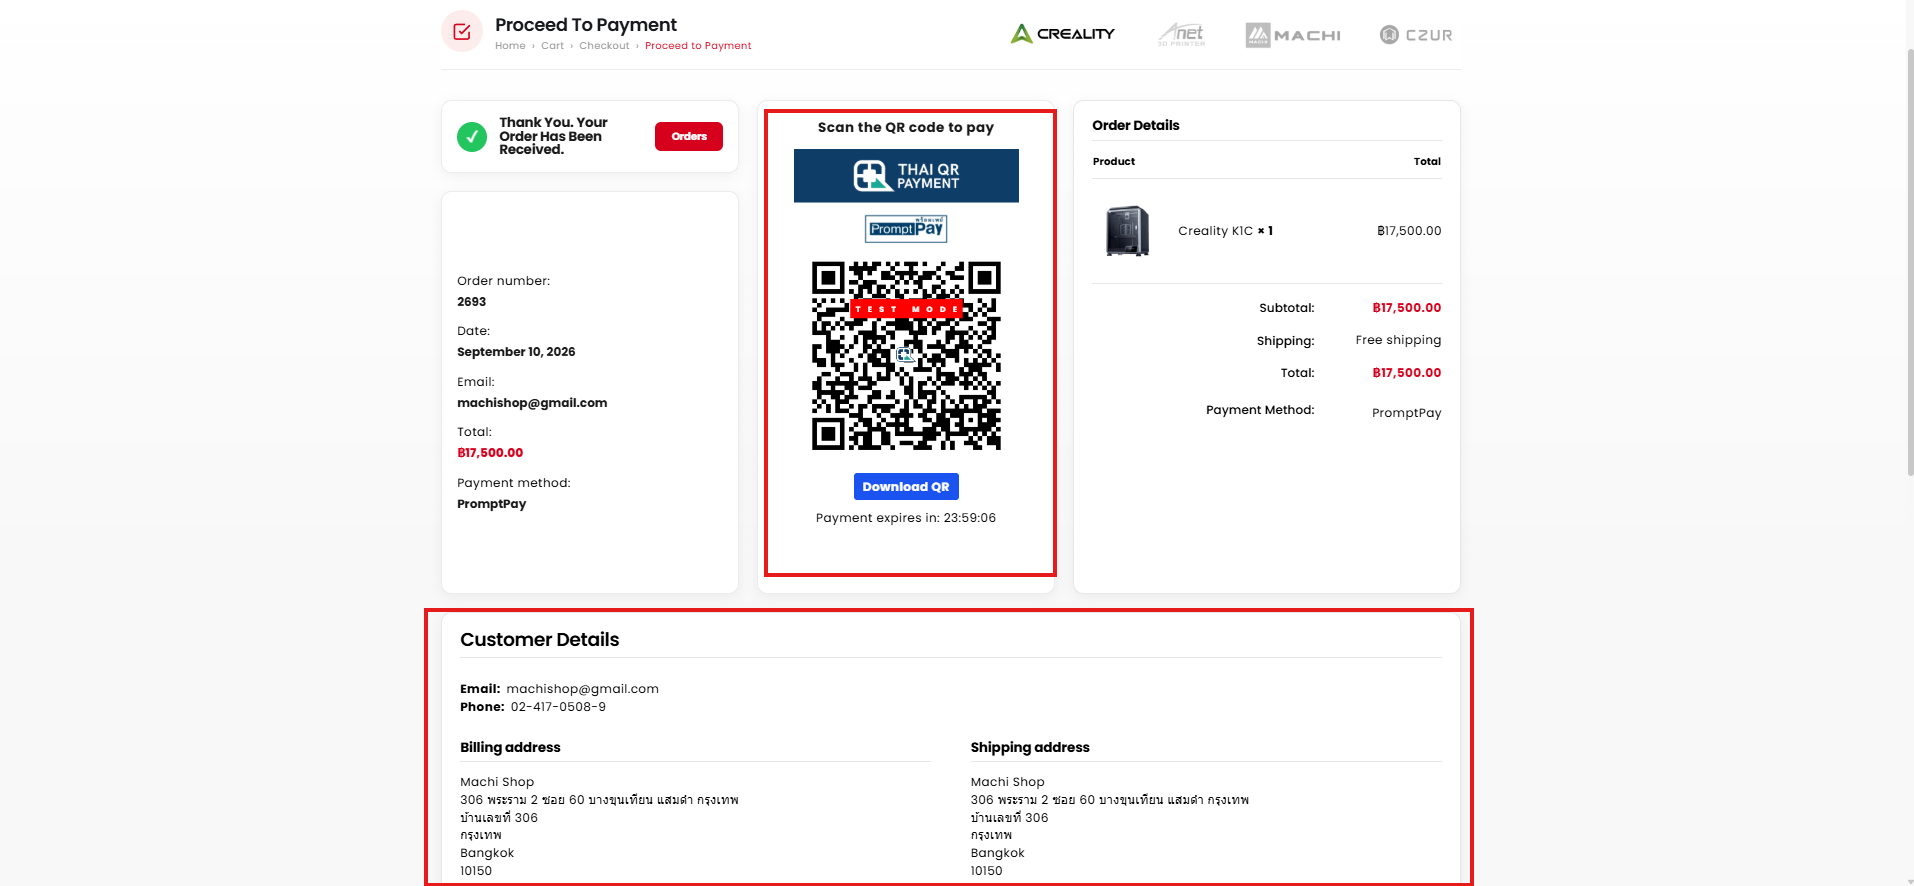This screenshot has width=1914, height=886.
Task: Go to Checkout in the breadcrumb
Action: click(x=604, y=46)
